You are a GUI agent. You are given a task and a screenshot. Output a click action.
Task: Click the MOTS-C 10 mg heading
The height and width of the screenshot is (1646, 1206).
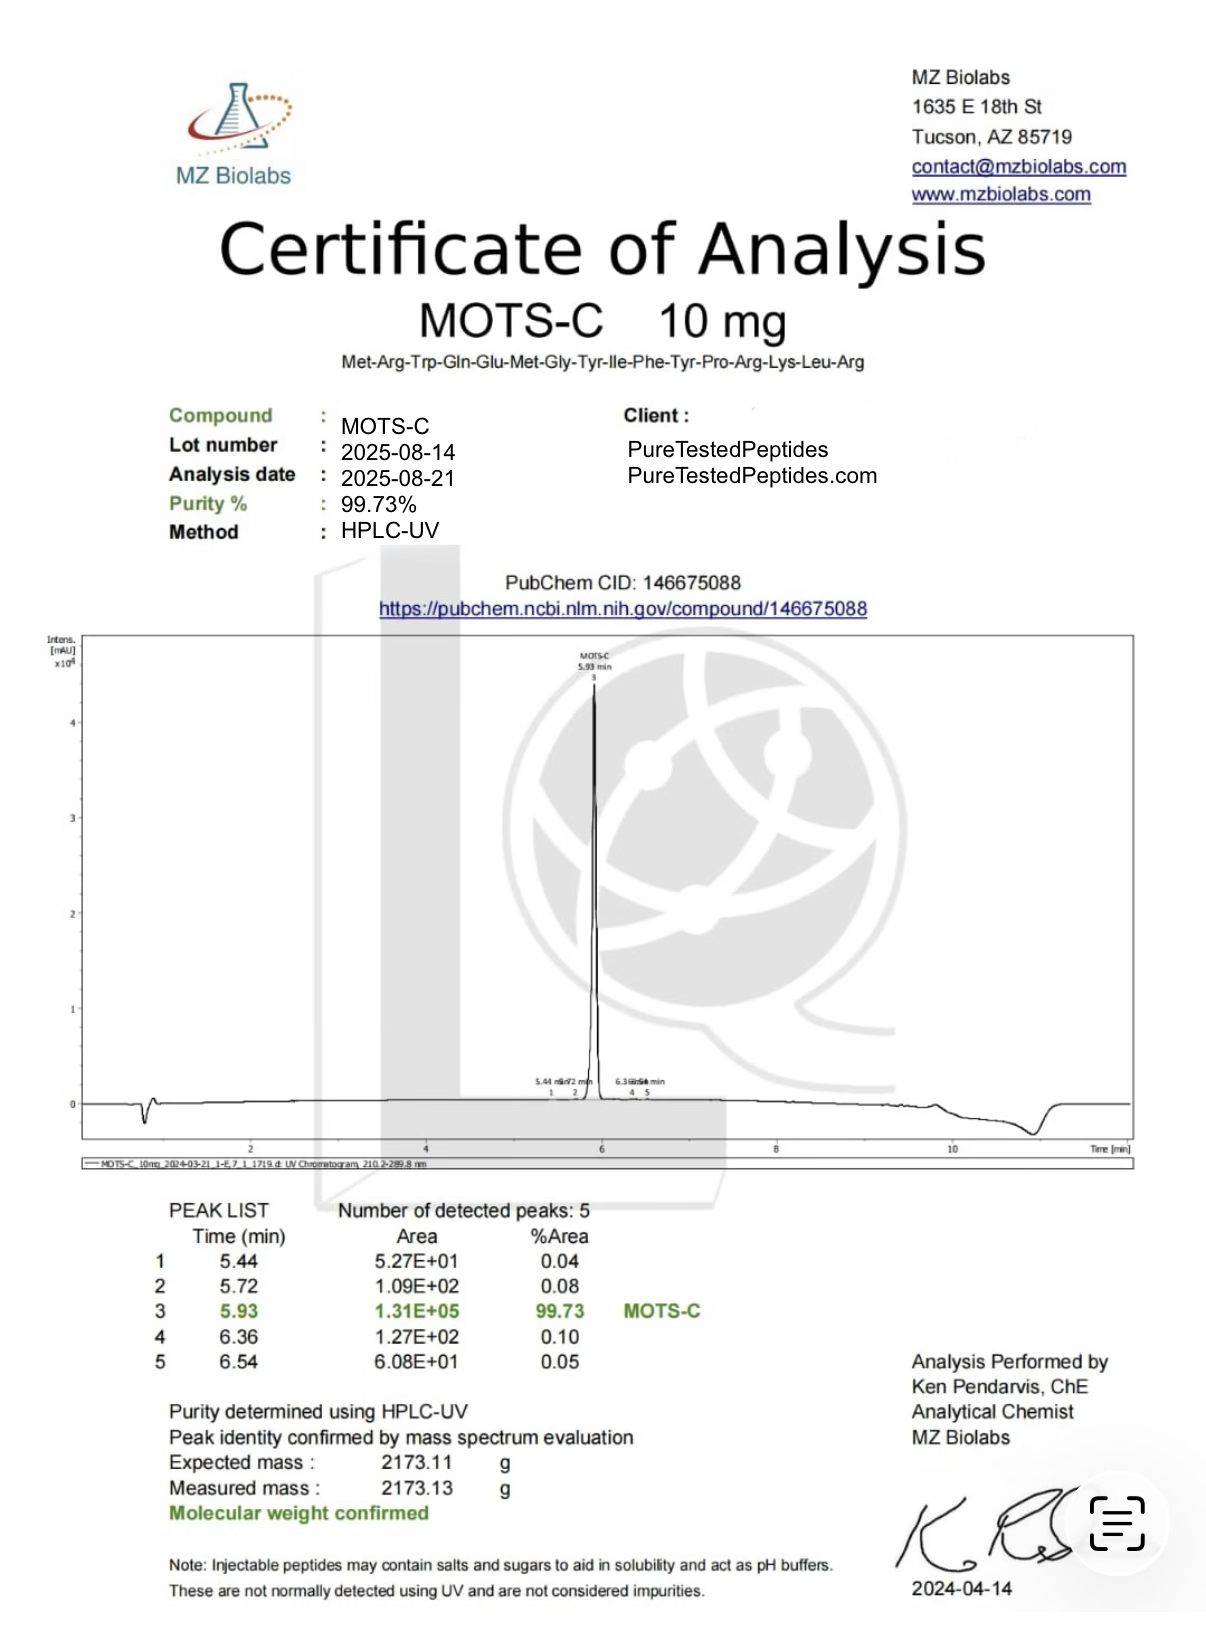602,321
